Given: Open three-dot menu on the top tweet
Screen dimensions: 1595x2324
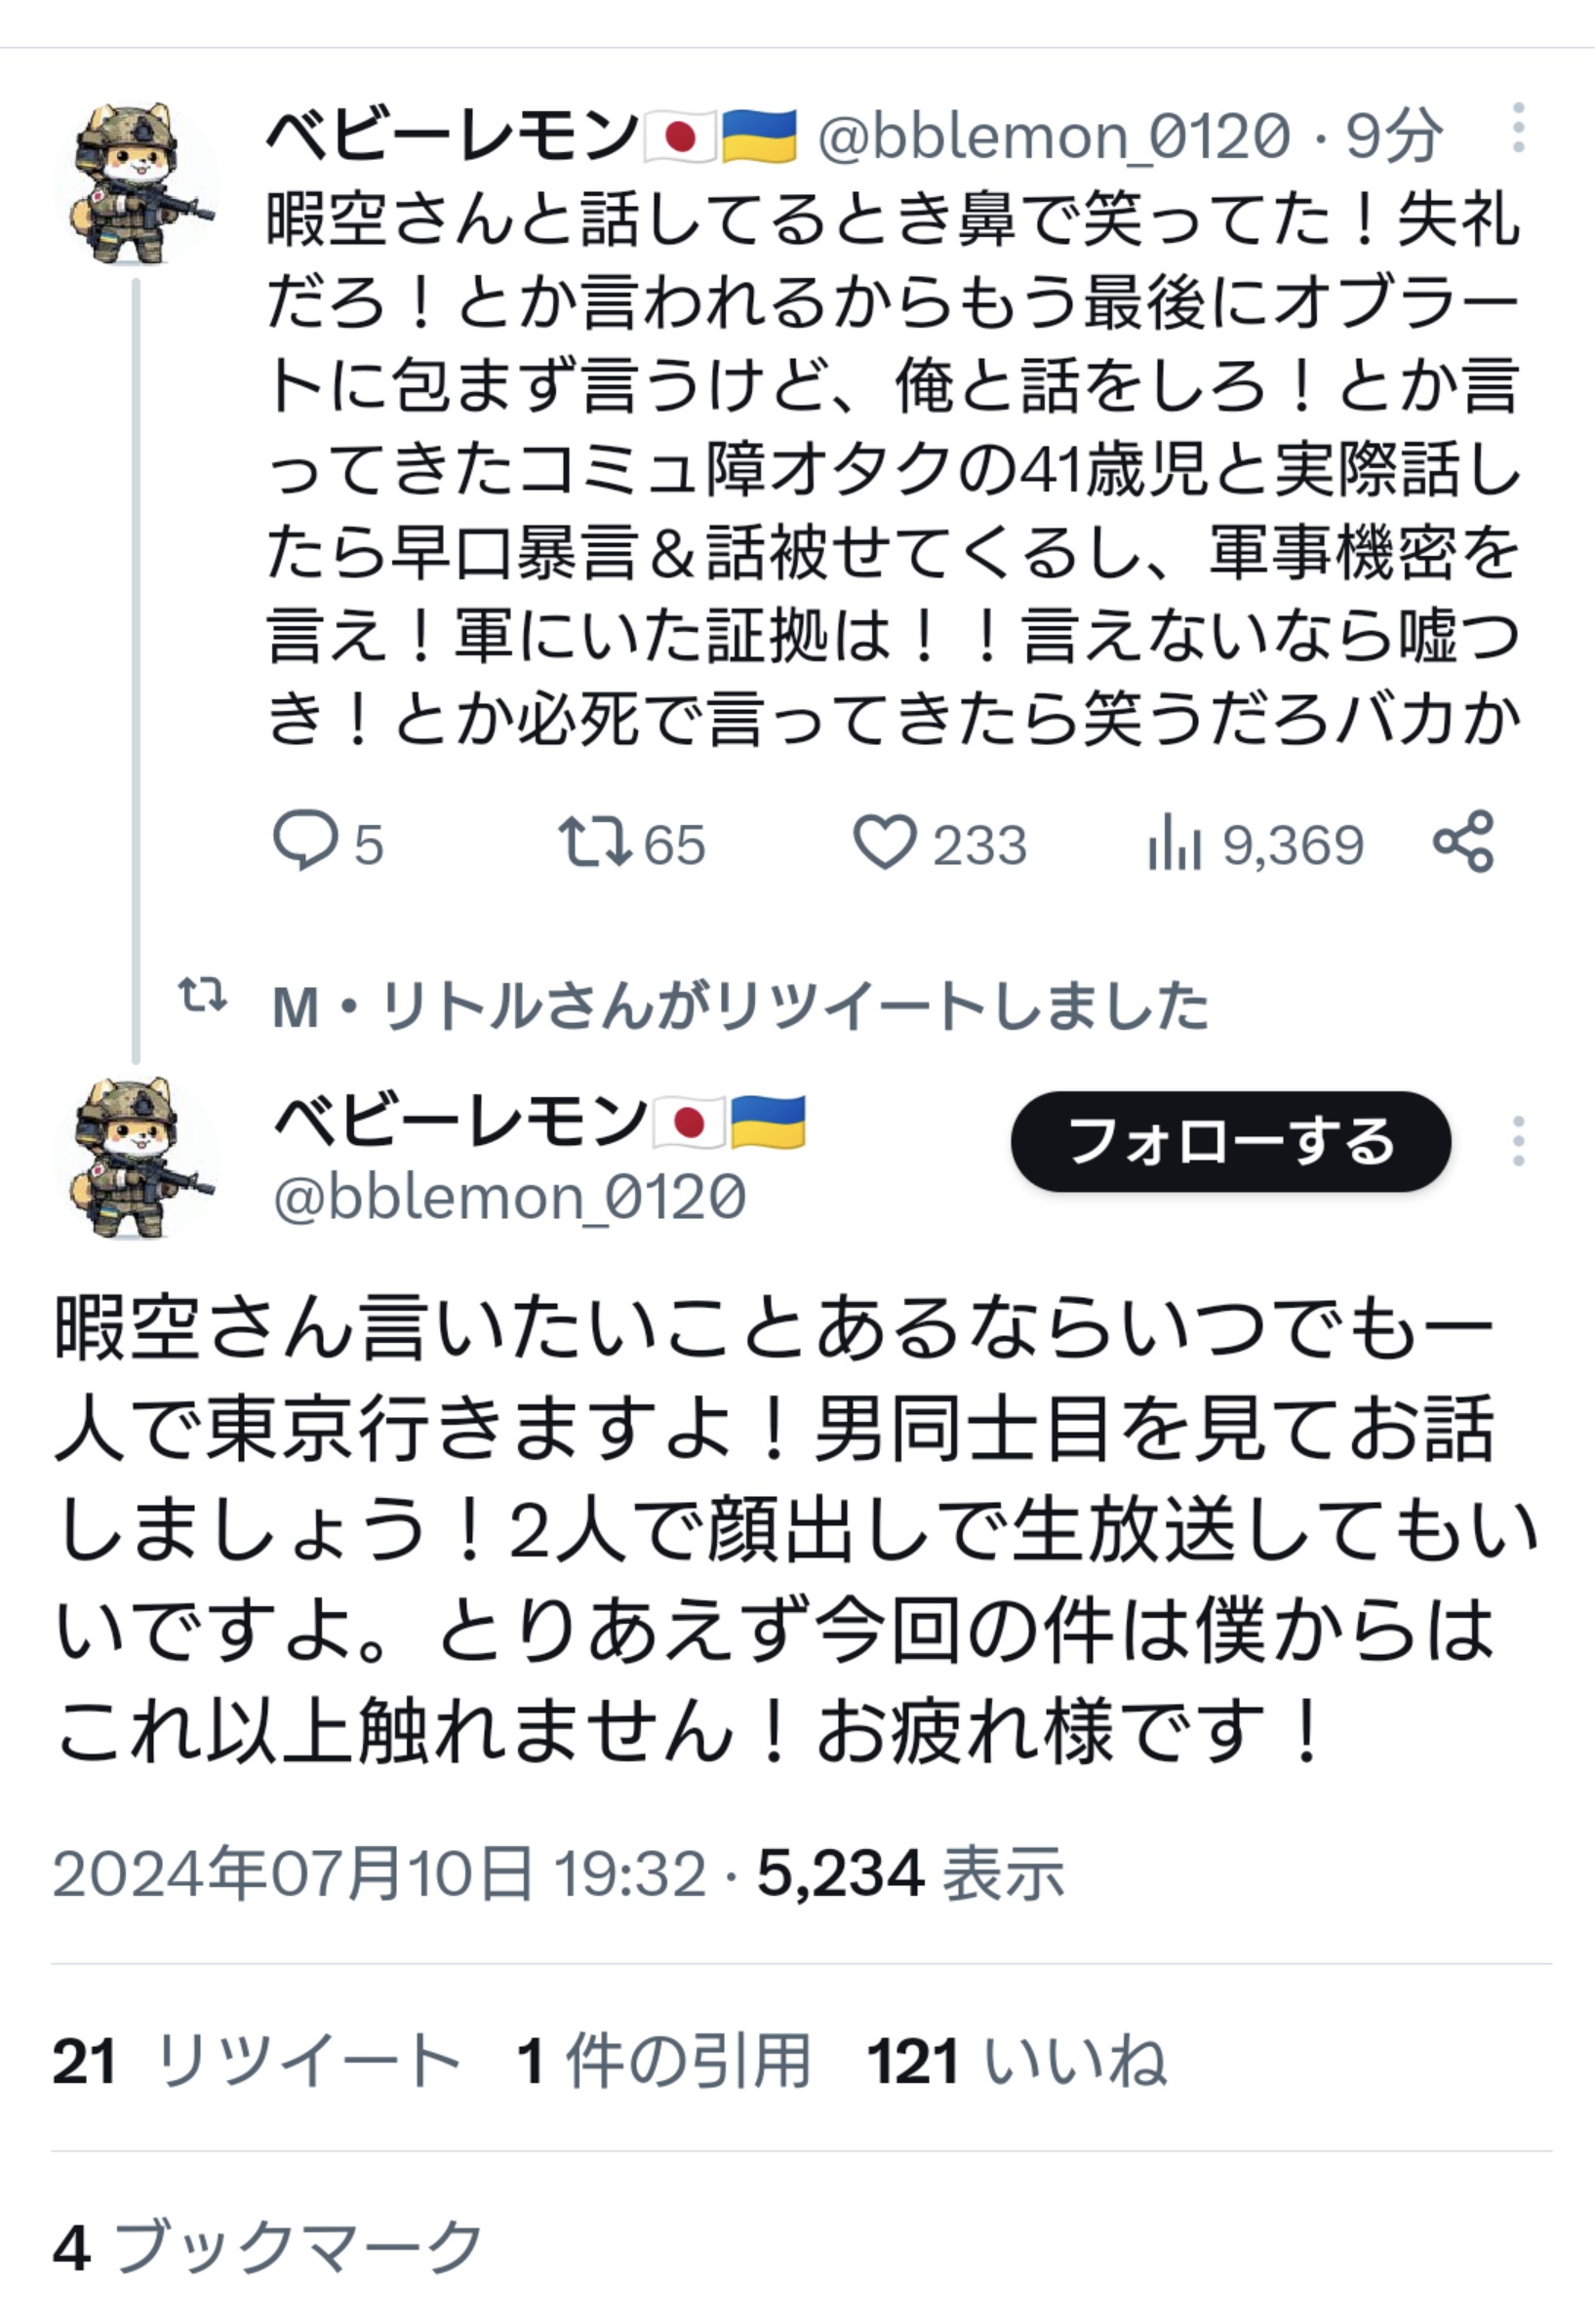Looking at the screenshot, I should (x=1519, y=128).
